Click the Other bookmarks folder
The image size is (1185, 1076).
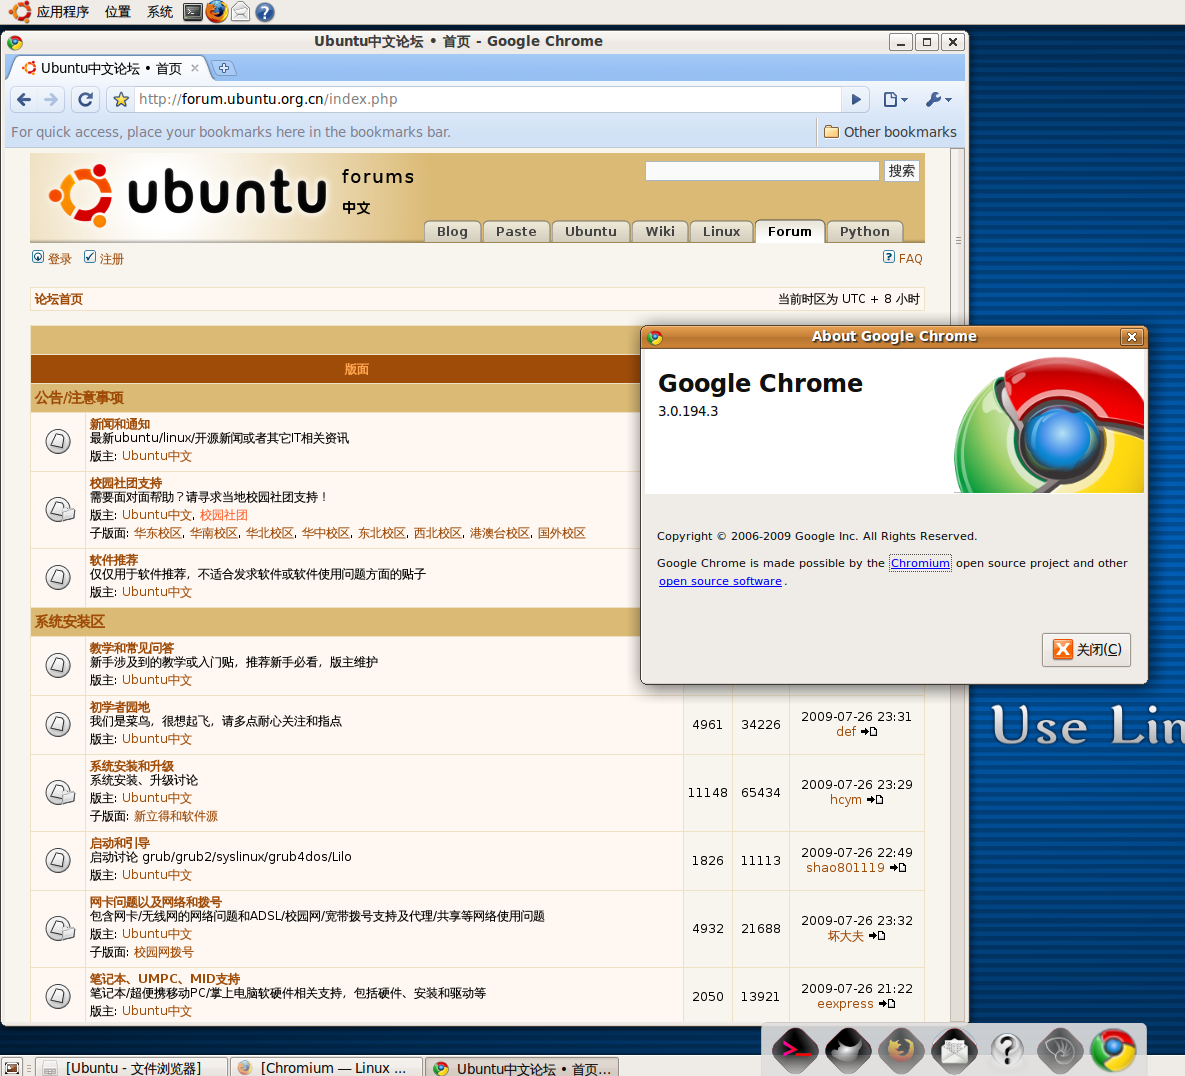tap(890, 131)
